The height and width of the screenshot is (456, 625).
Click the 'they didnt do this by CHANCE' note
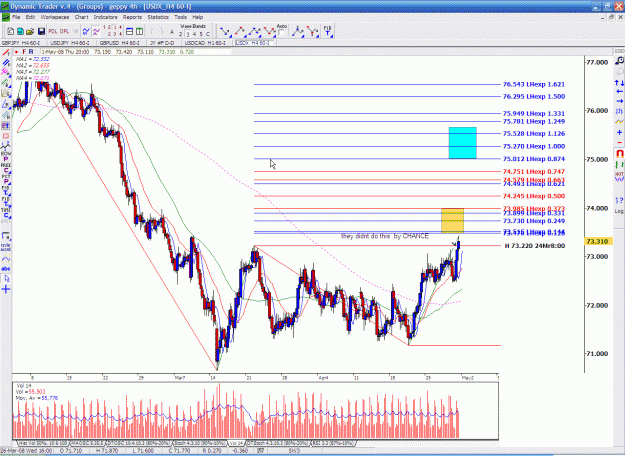pyautogui.click(x=385, y=236)
